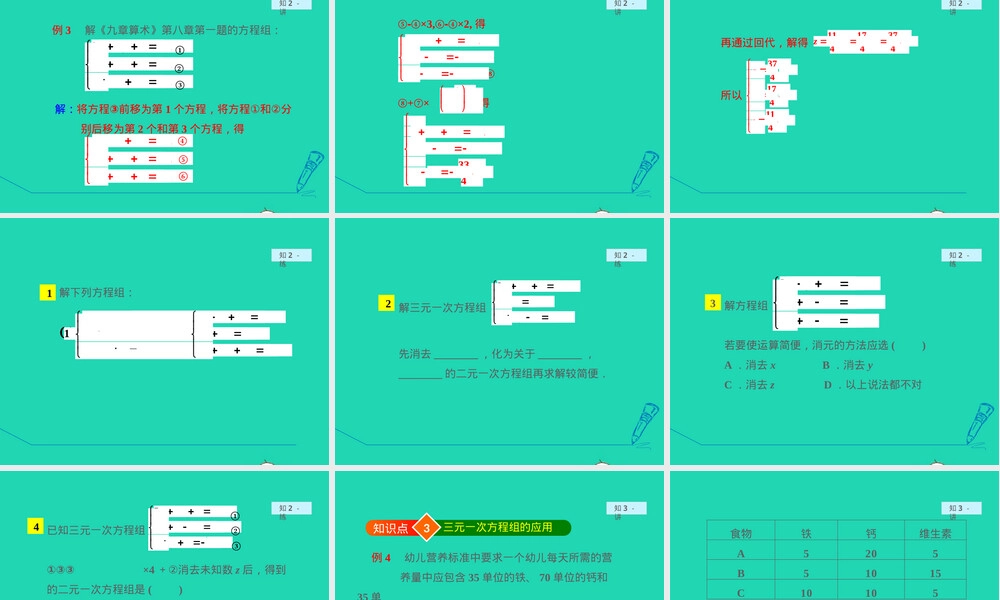Screen dimensions: 1000x600
Task: Click the red 例4 label
Action: [381, 557]
